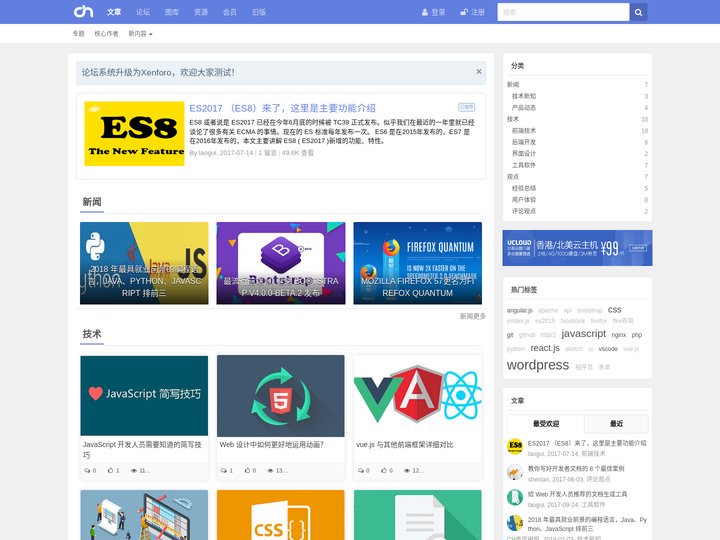The height and width of the screenshot is (540, 720).
Task: Open the 专题 sub-navigation link
Action: click(x=79, y=34)
